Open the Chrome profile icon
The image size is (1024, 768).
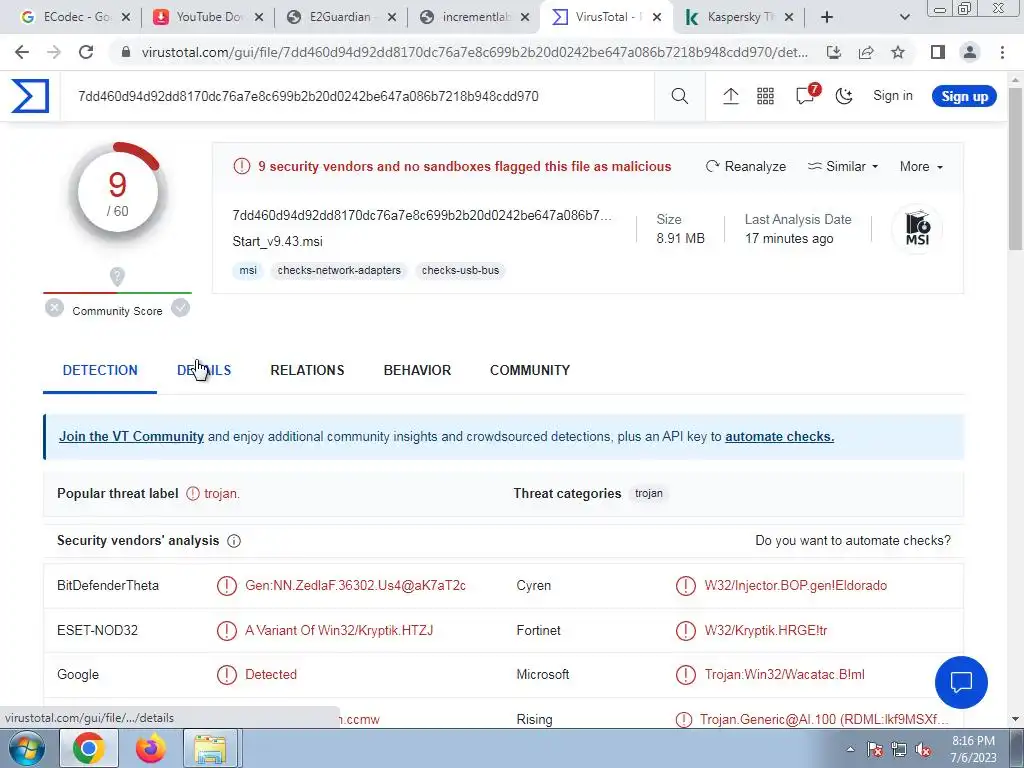(x=970, y=52)
